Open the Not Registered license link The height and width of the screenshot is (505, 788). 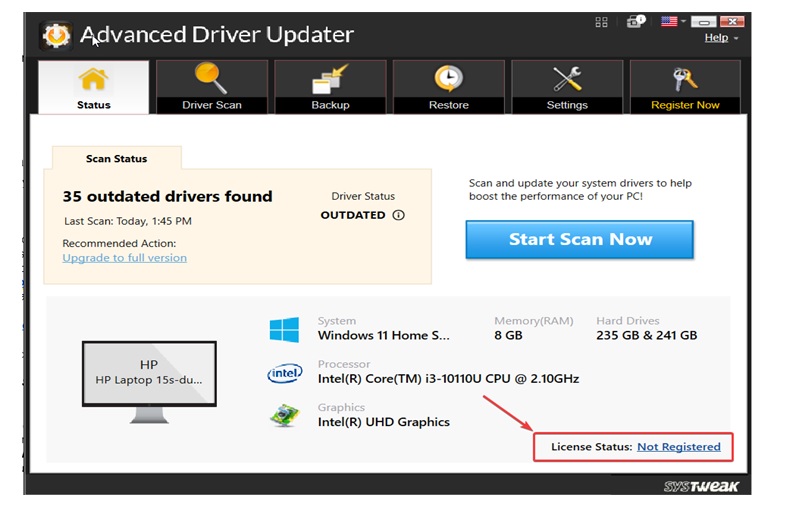click(678, 447)
